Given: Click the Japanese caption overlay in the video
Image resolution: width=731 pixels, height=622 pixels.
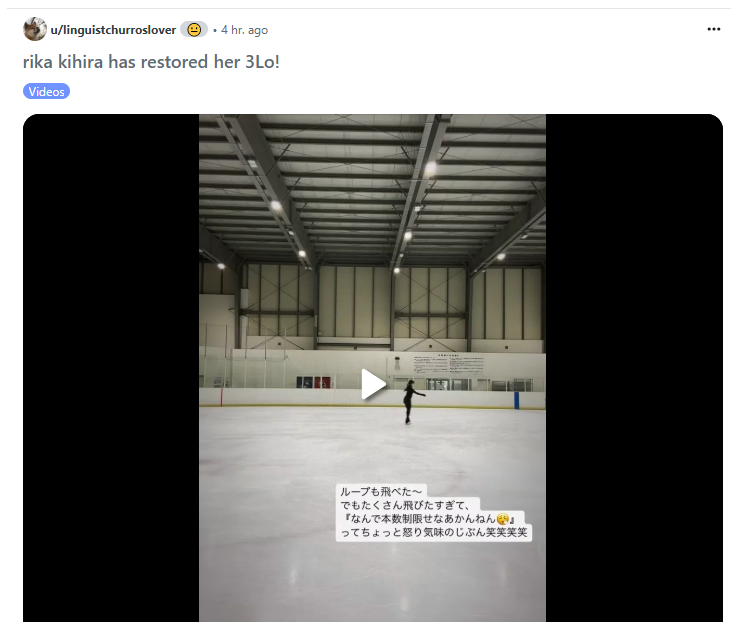Looking at the screenshot, I should click(434, 512).
